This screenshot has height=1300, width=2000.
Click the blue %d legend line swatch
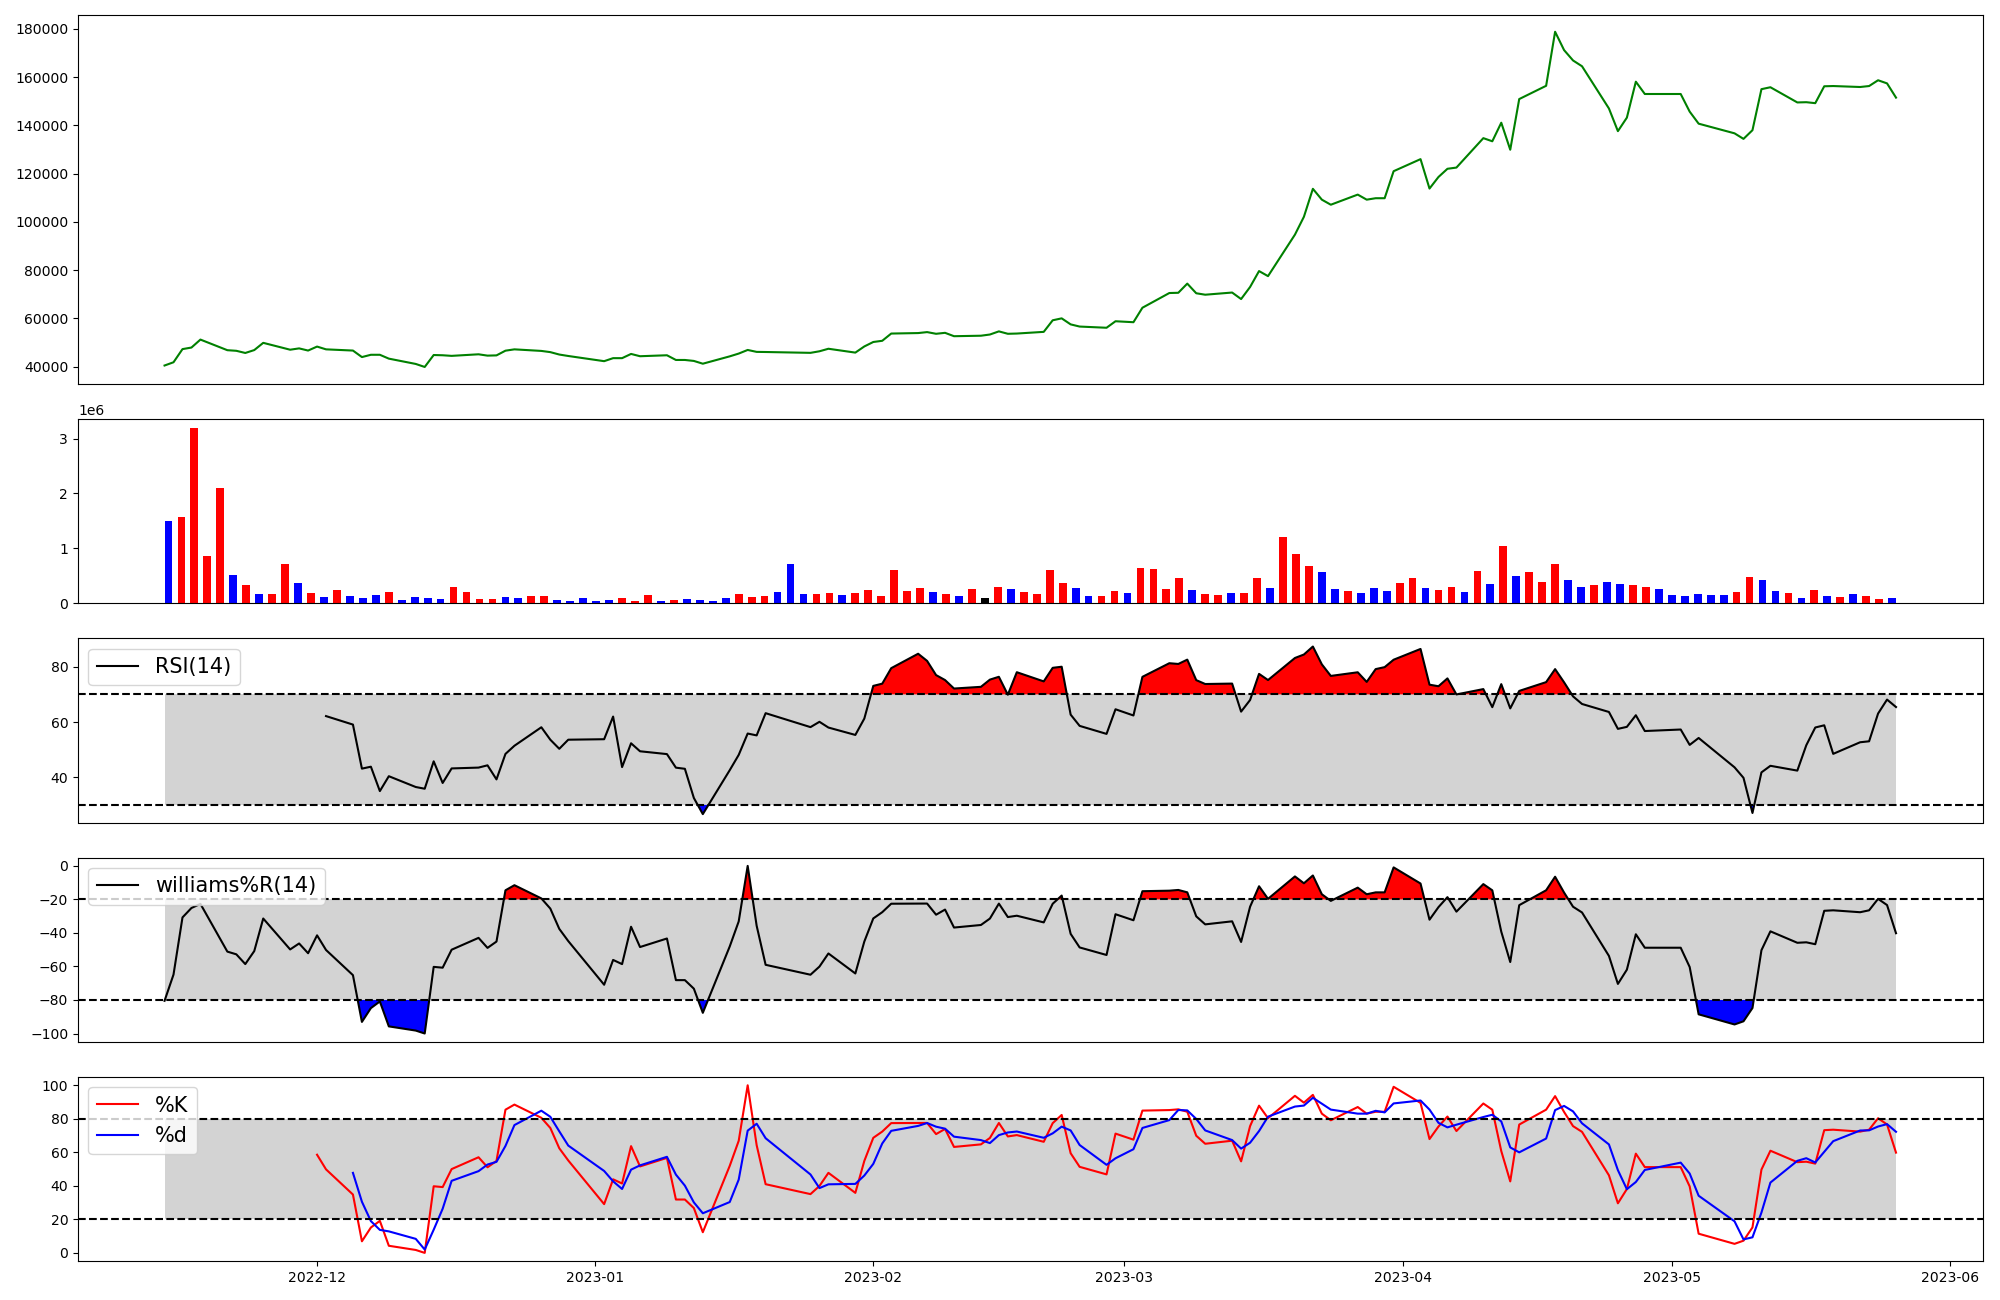click(x=116, y=1135)
